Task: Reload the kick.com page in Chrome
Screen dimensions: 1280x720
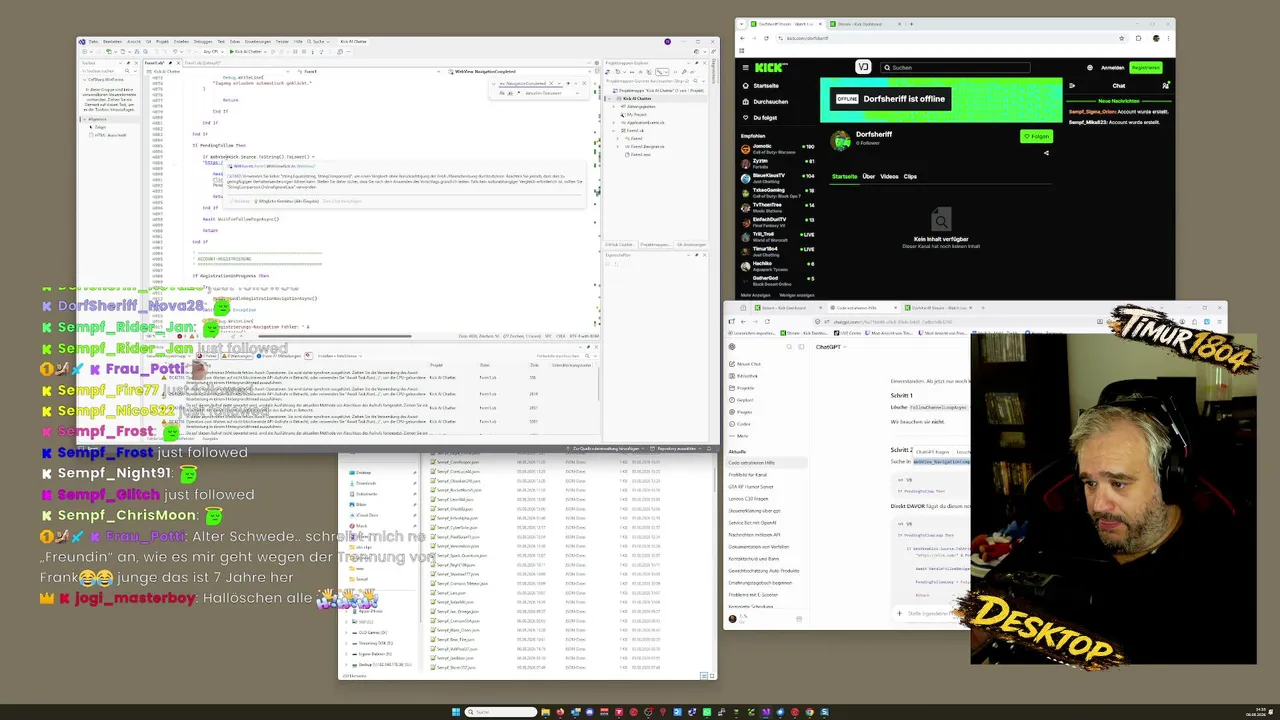Action: click(766, 38)
